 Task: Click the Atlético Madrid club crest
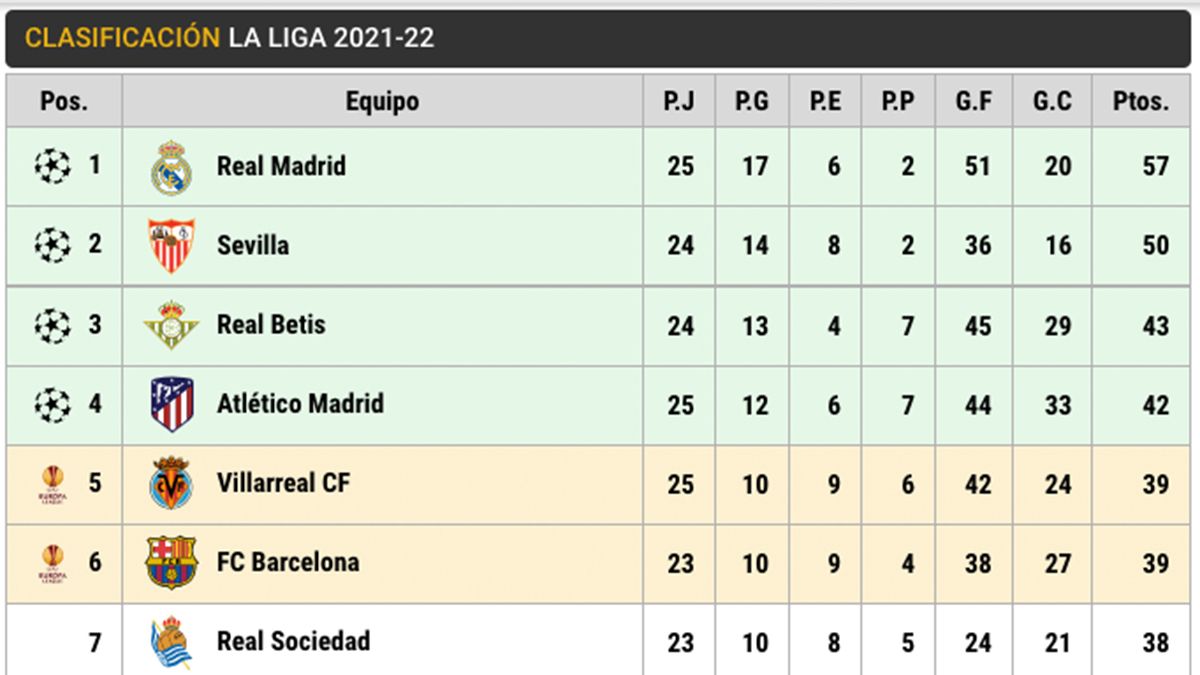click(x=171, y=404)
